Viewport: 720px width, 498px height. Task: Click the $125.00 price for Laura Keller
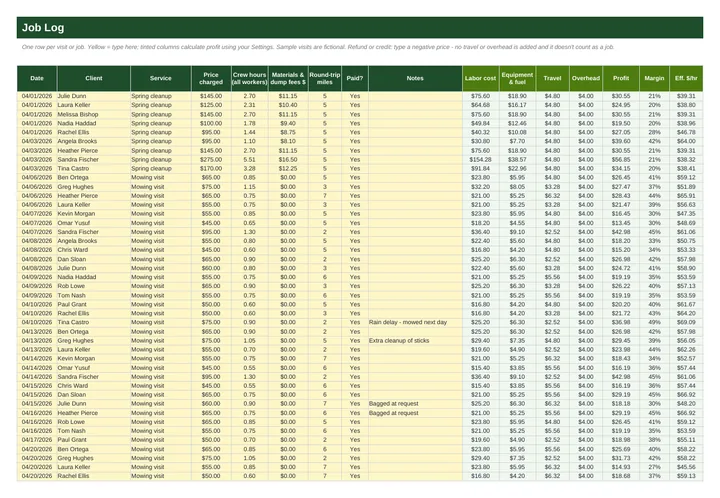[211, 105]
